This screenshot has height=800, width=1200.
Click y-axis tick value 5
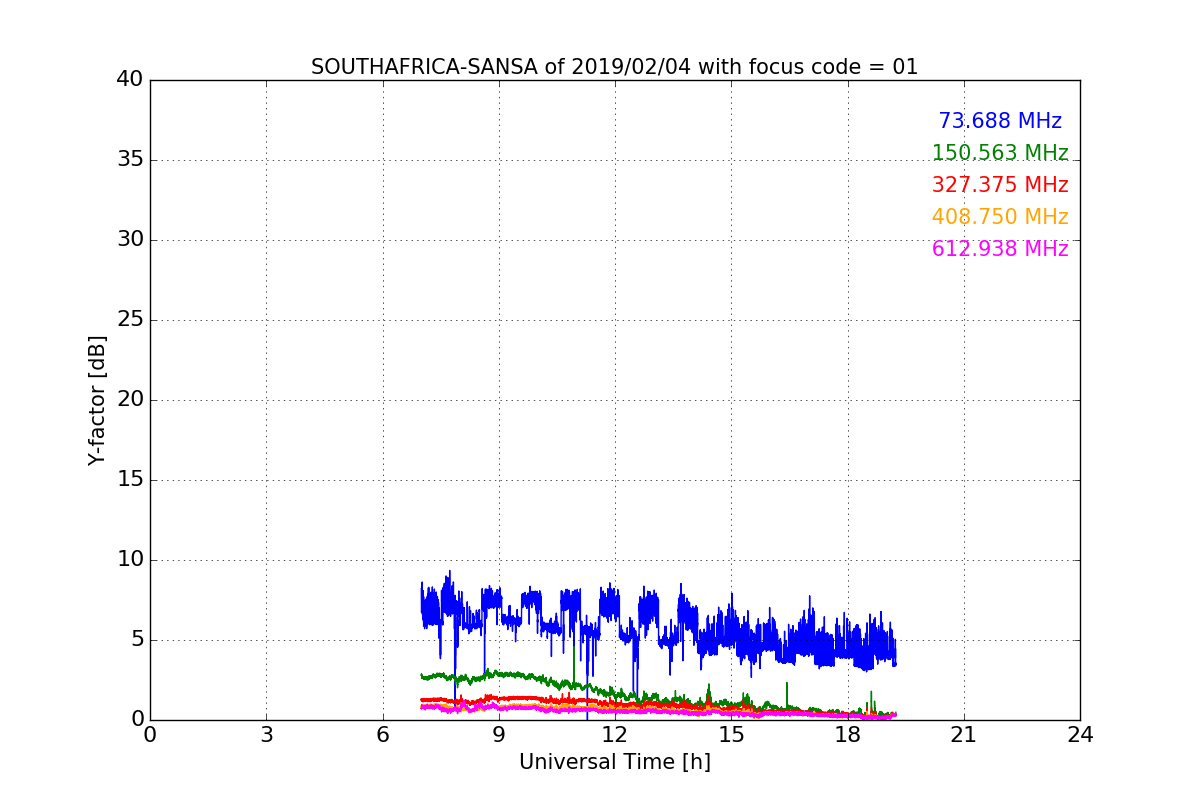[137, 640]
